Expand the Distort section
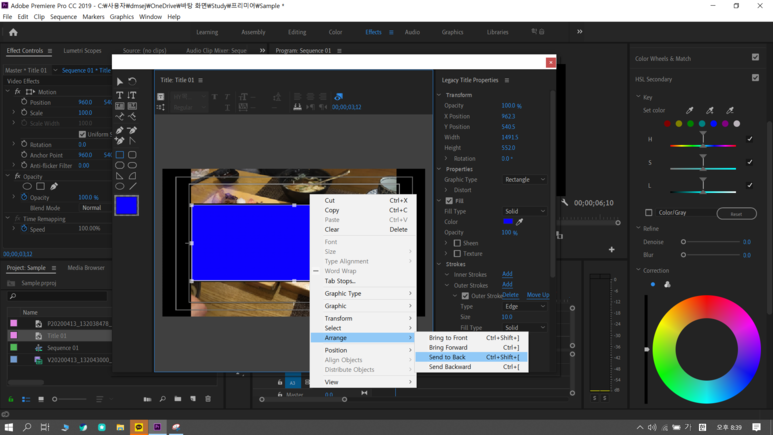The image size is (773, 435). [447, 190]
